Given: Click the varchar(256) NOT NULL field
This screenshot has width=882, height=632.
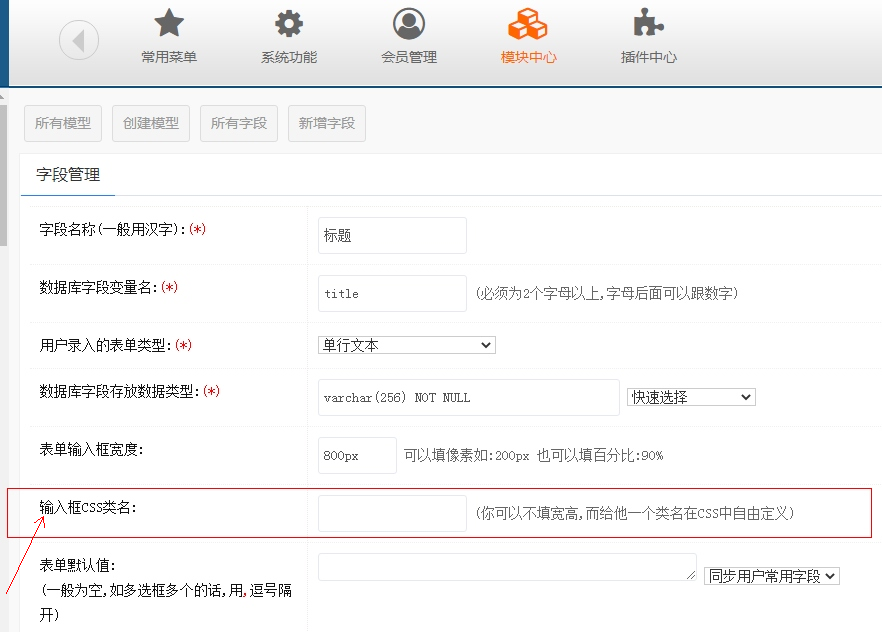Looking at the screenshot, I should click(468, 397).
